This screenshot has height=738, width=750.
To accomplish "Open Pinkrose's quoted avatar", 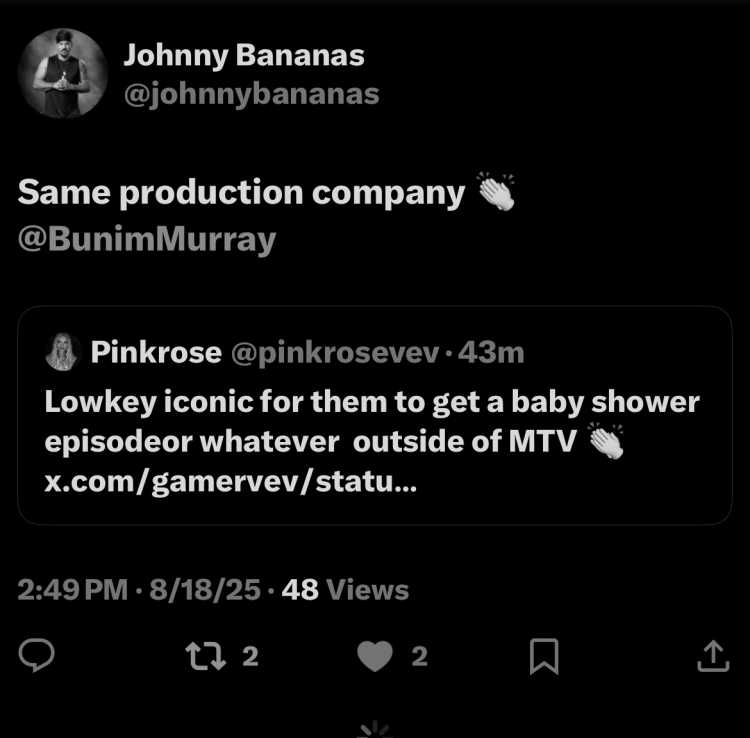I will coord(62,352).
